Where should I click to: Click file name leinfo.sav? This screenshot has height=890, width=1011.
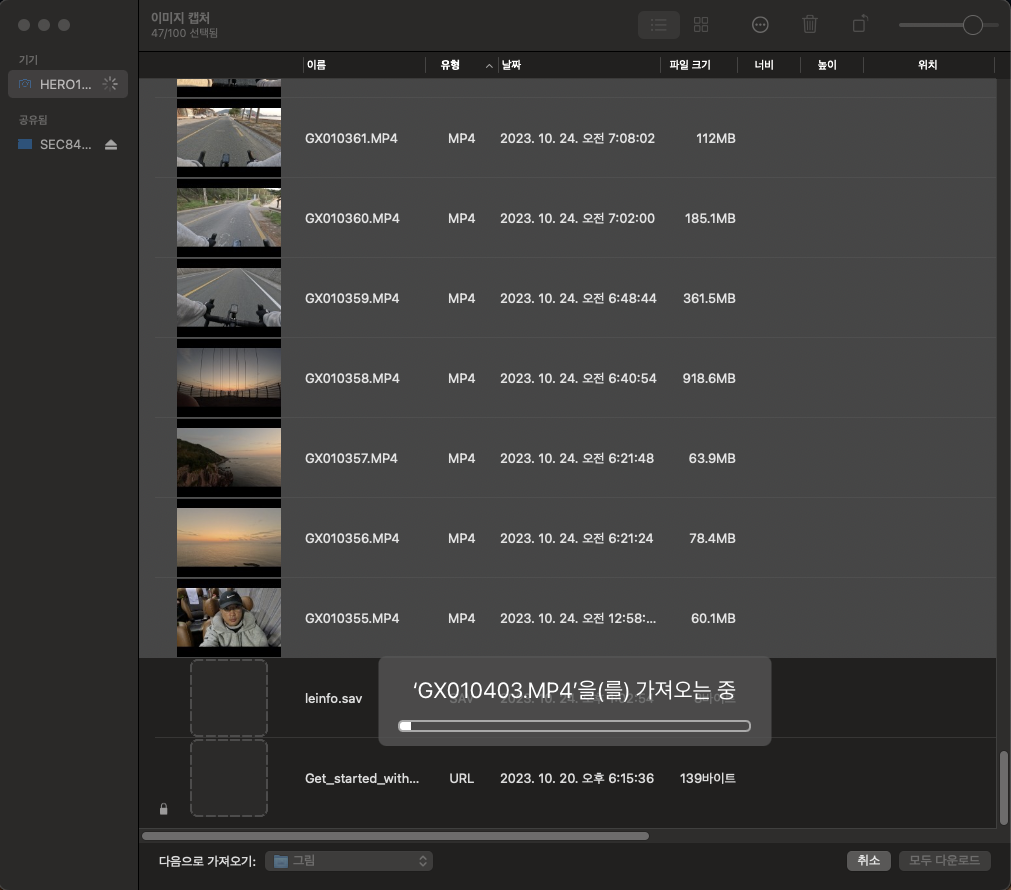point(333,698)
